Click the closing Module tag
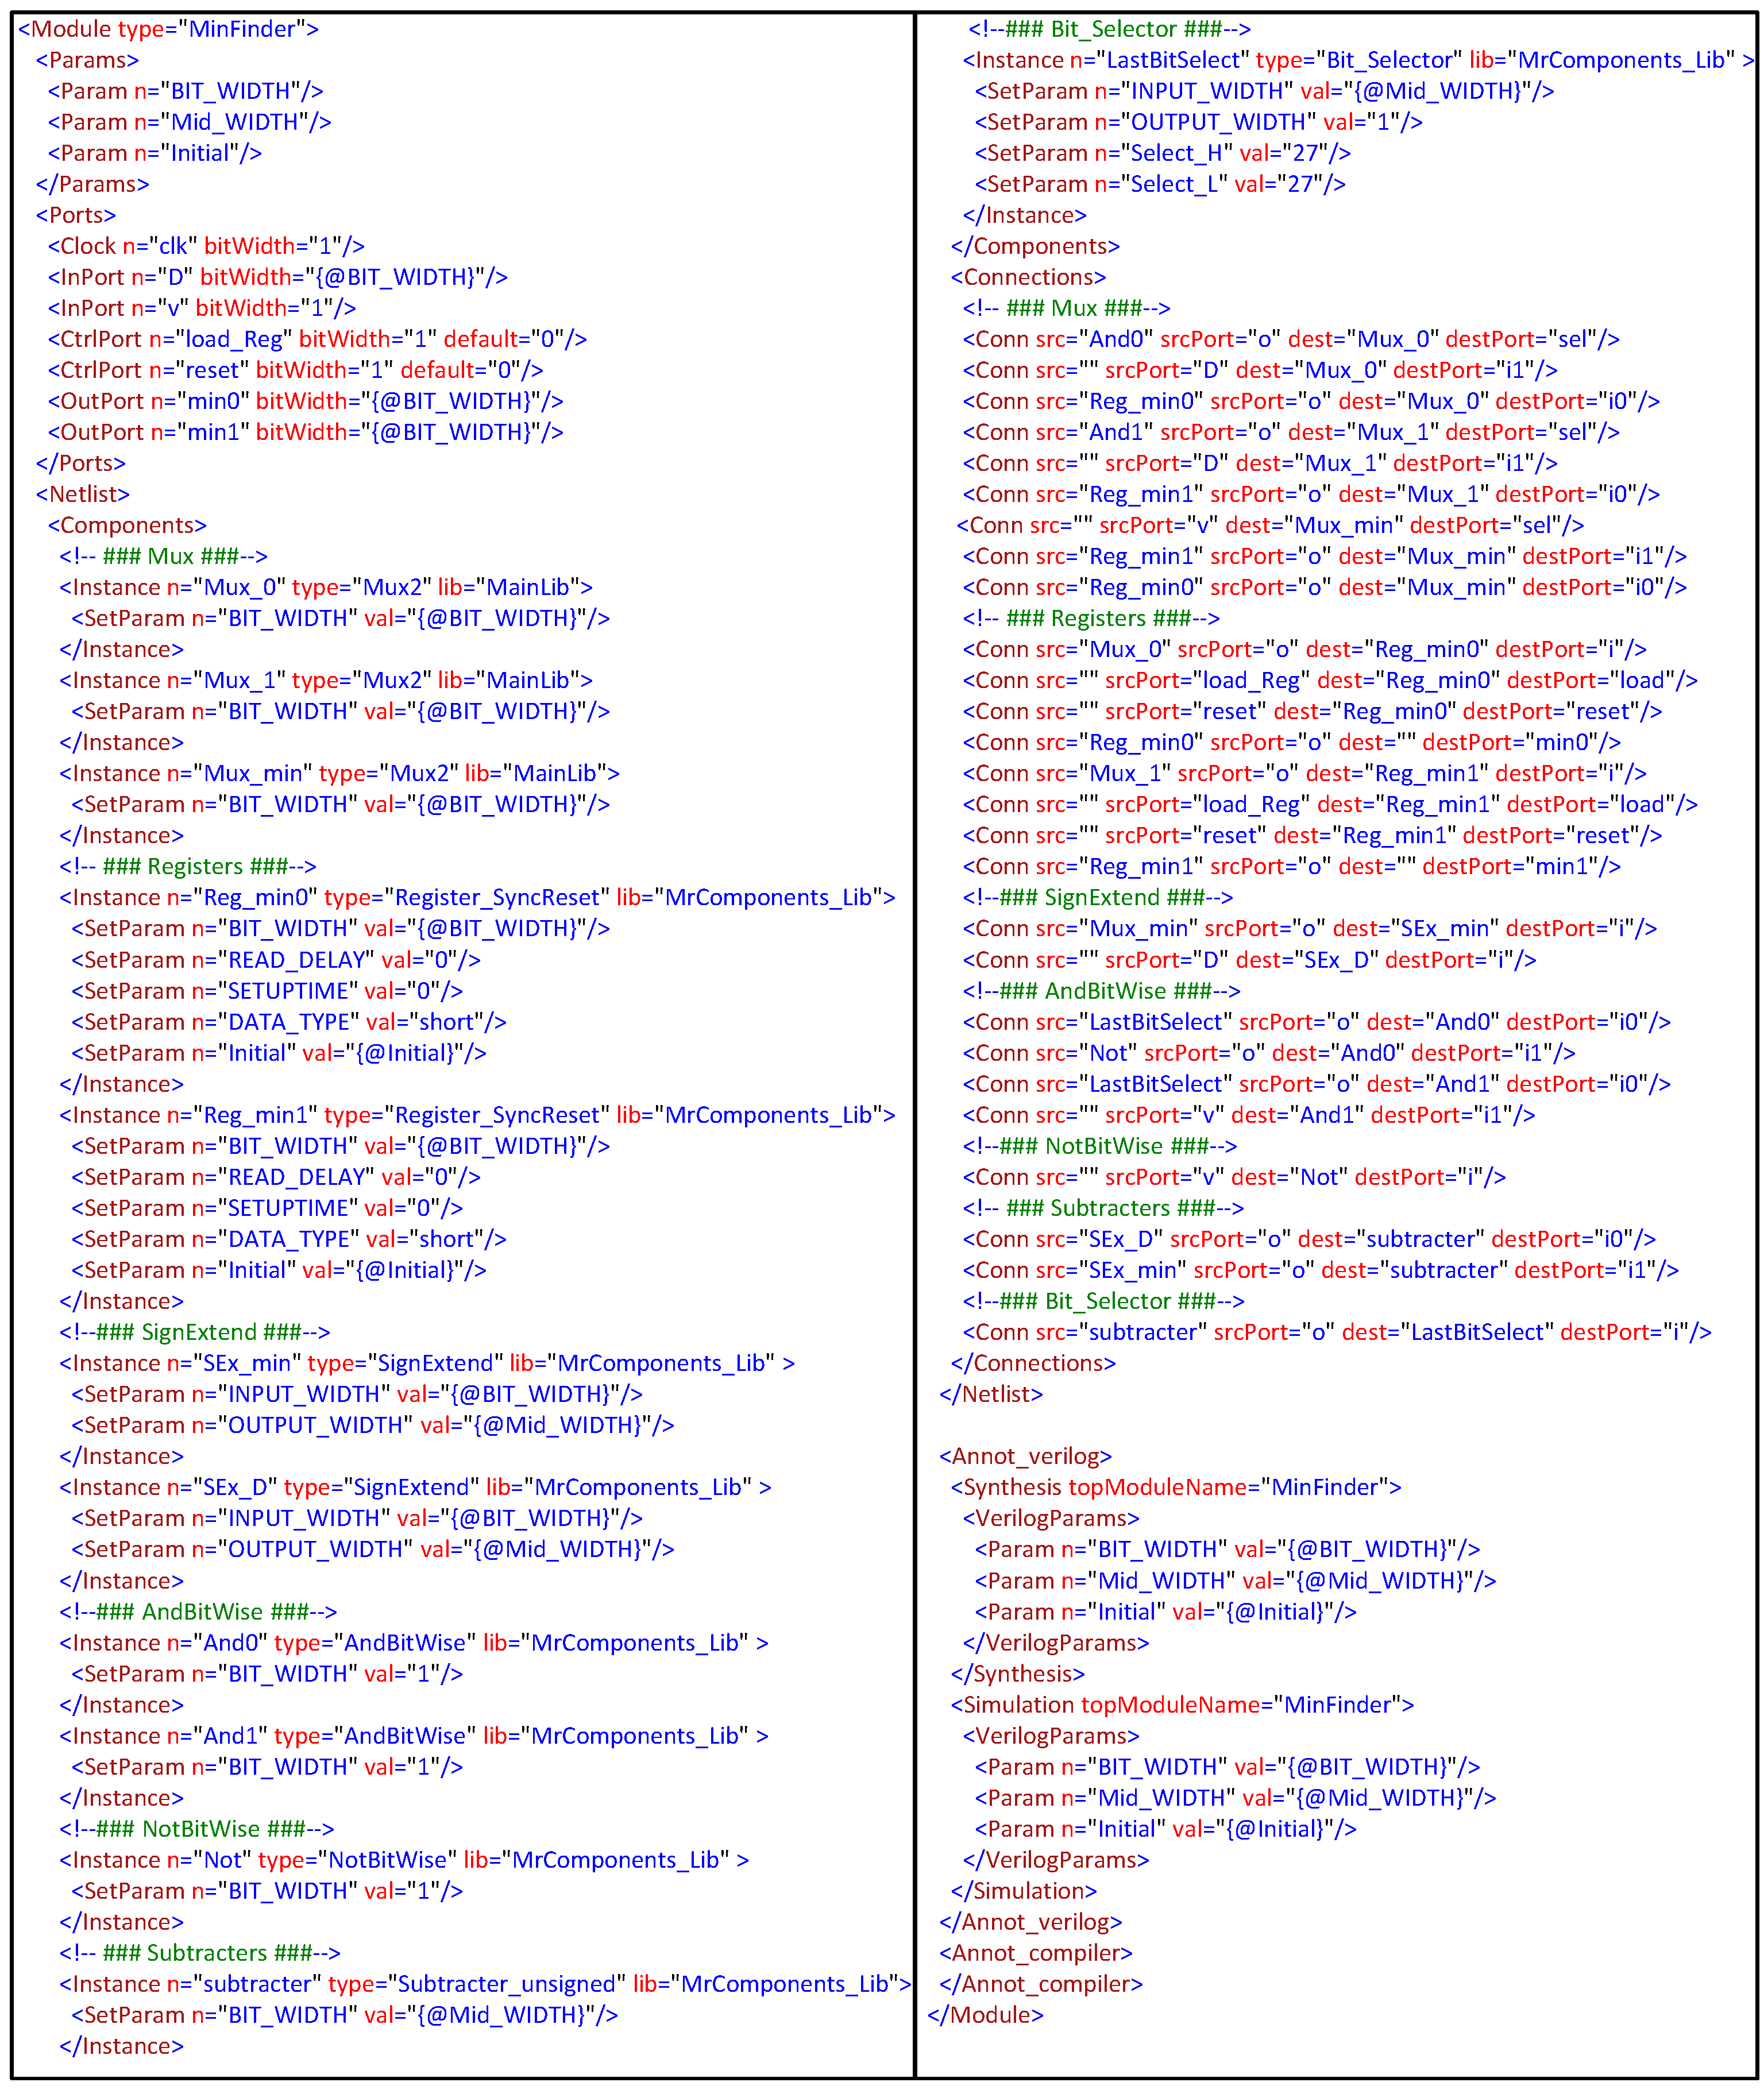The height and width of the screenshot is (2090, 1764). coord(985,2015)
